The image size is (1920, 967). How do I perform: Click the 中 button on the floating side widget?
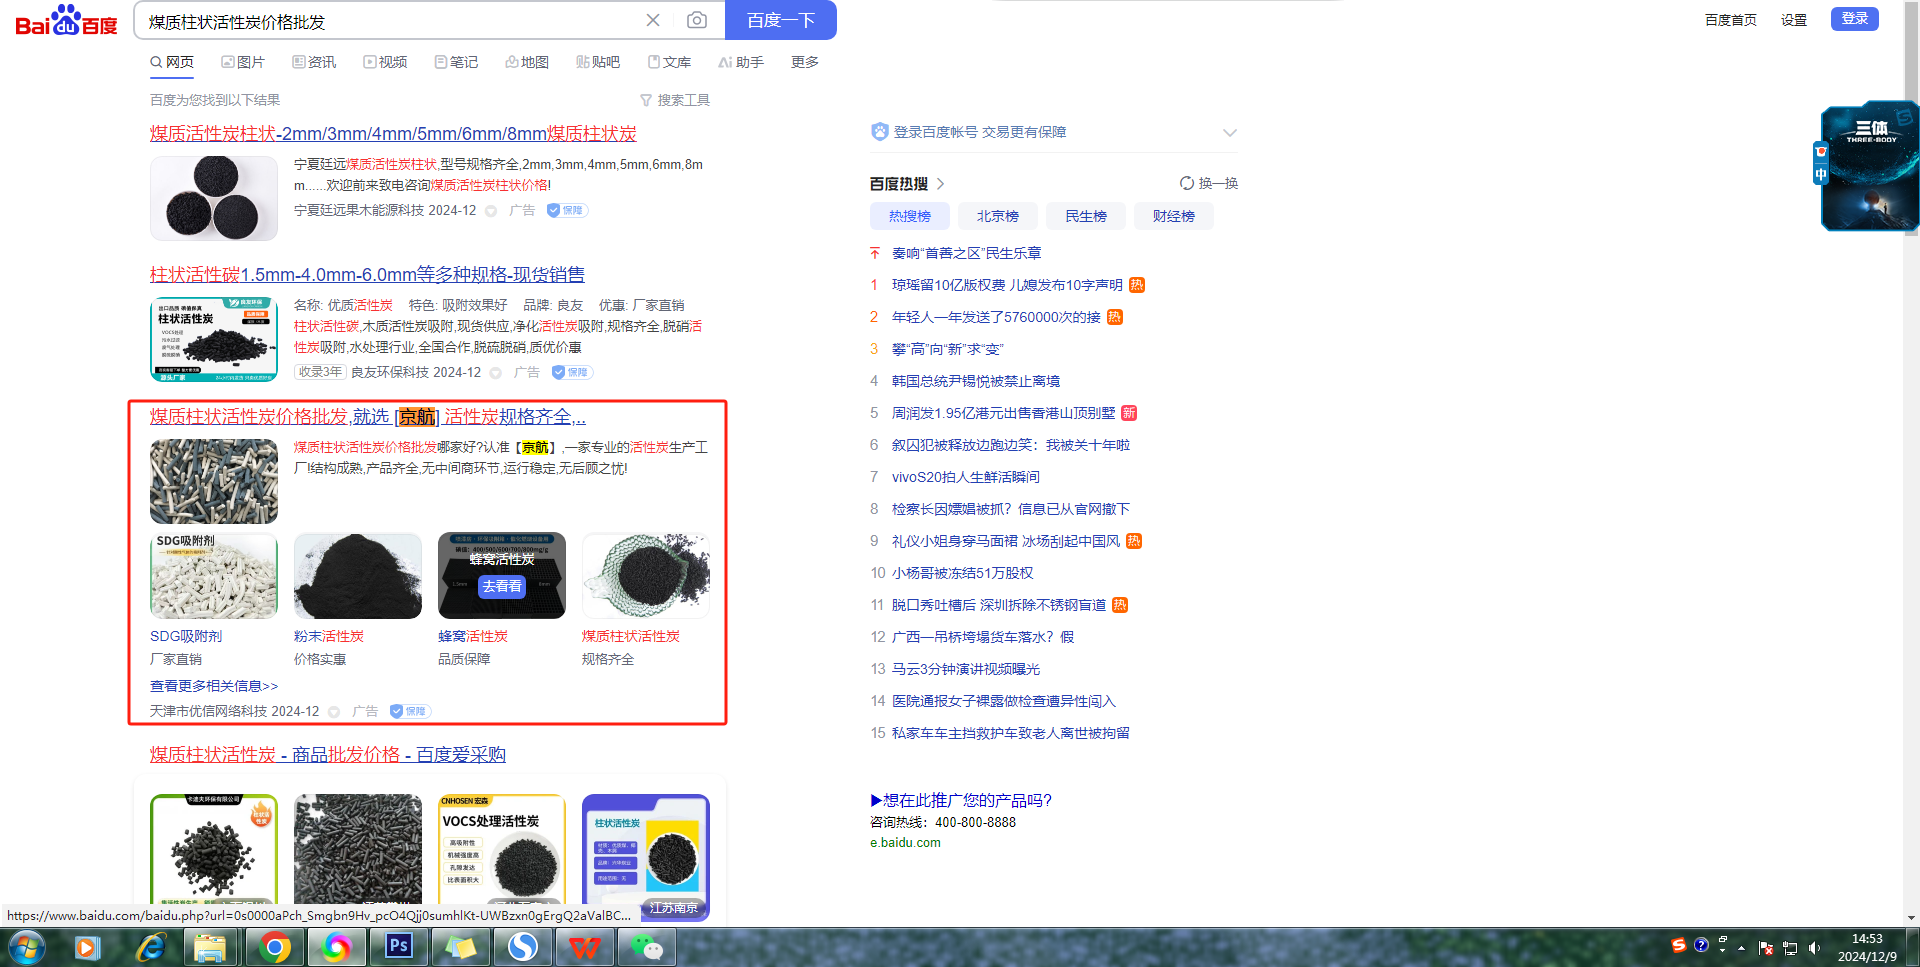(x=1821, y=174)
